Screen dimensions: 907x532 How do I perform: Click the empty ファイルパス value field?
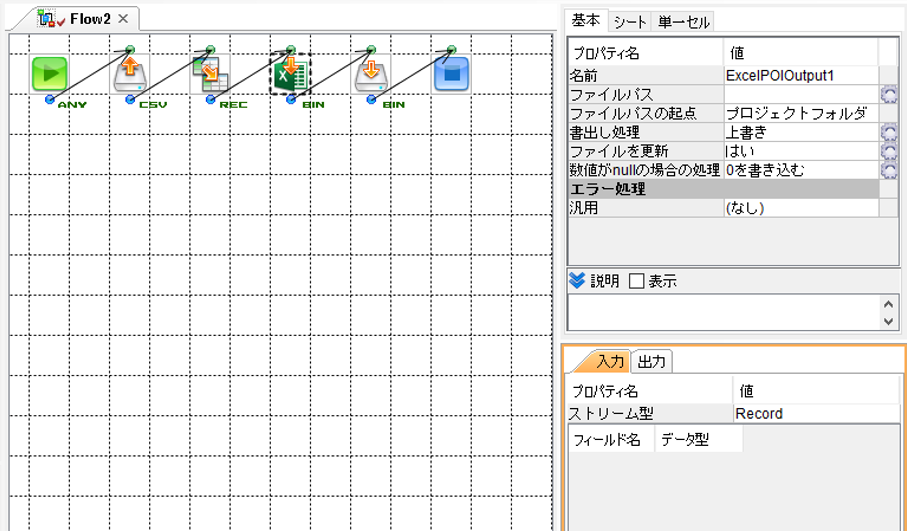tap(801, 94)
